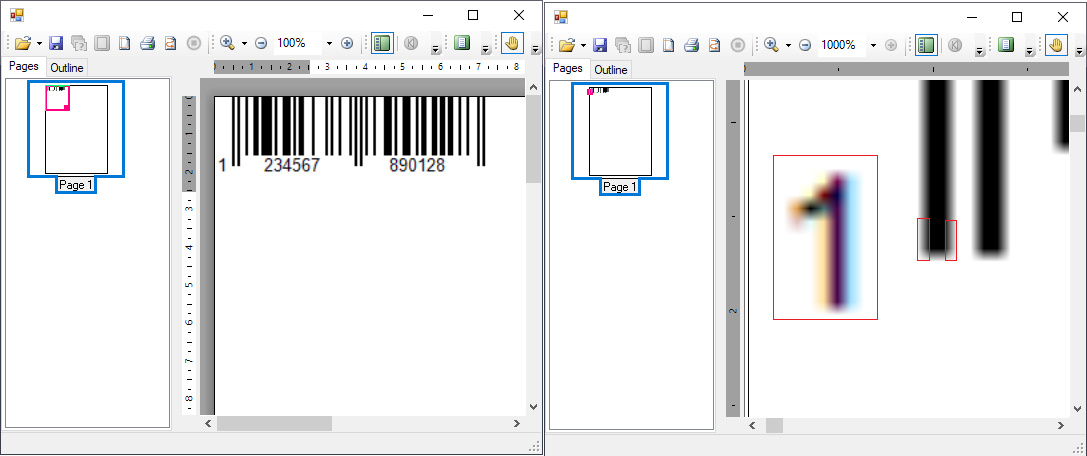Click the magnifier zoom tool in the 1000% window
Viewport: 1087px width, 456px height.
coord(771,45)
